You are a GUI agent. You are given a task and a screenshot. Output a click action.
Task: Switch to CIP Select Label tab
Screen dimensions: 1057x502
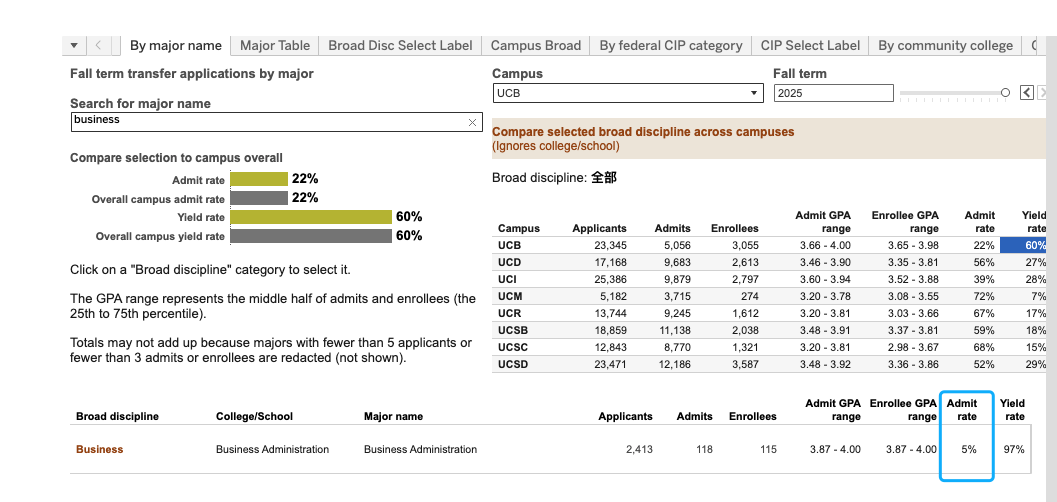(x=810, y=46)
